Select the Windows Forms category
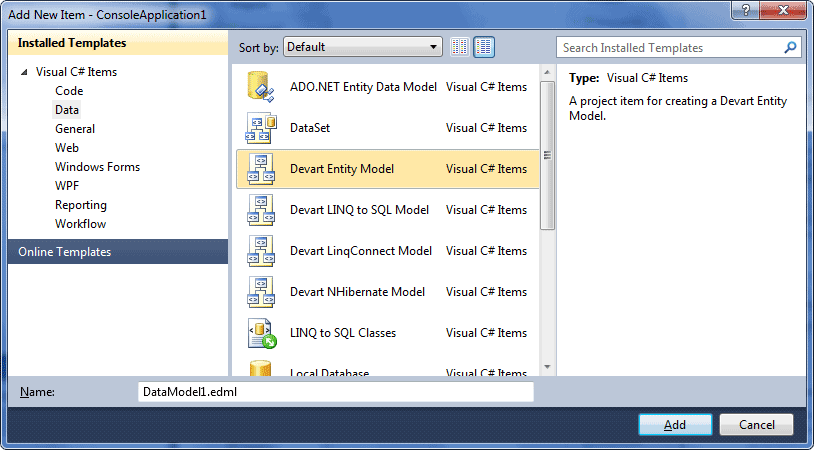The image size is (814, 450). 98,167
